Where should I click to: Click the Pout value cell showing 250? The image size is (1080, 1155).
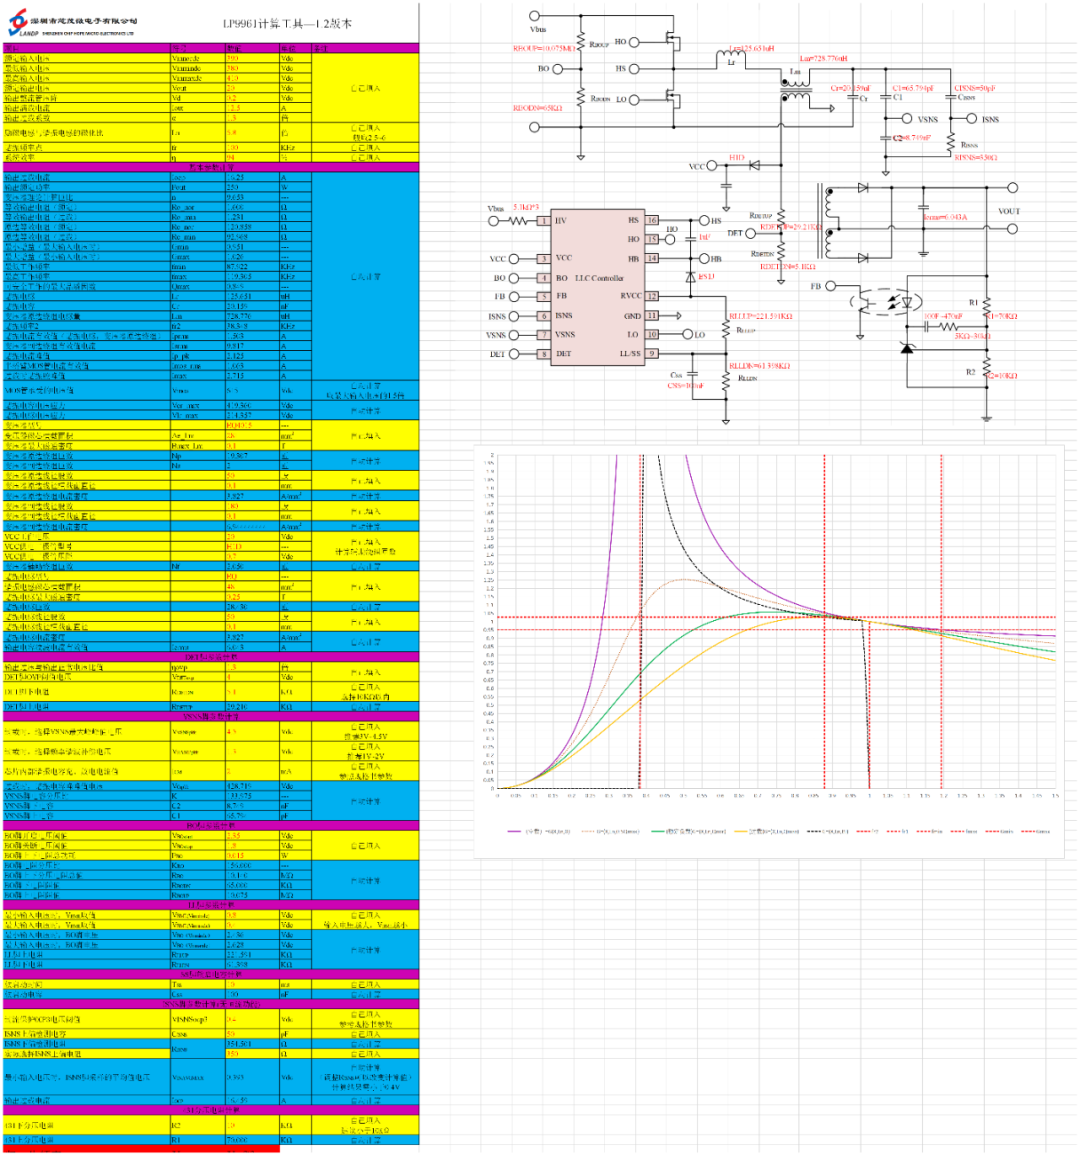(x=252, y=187)
